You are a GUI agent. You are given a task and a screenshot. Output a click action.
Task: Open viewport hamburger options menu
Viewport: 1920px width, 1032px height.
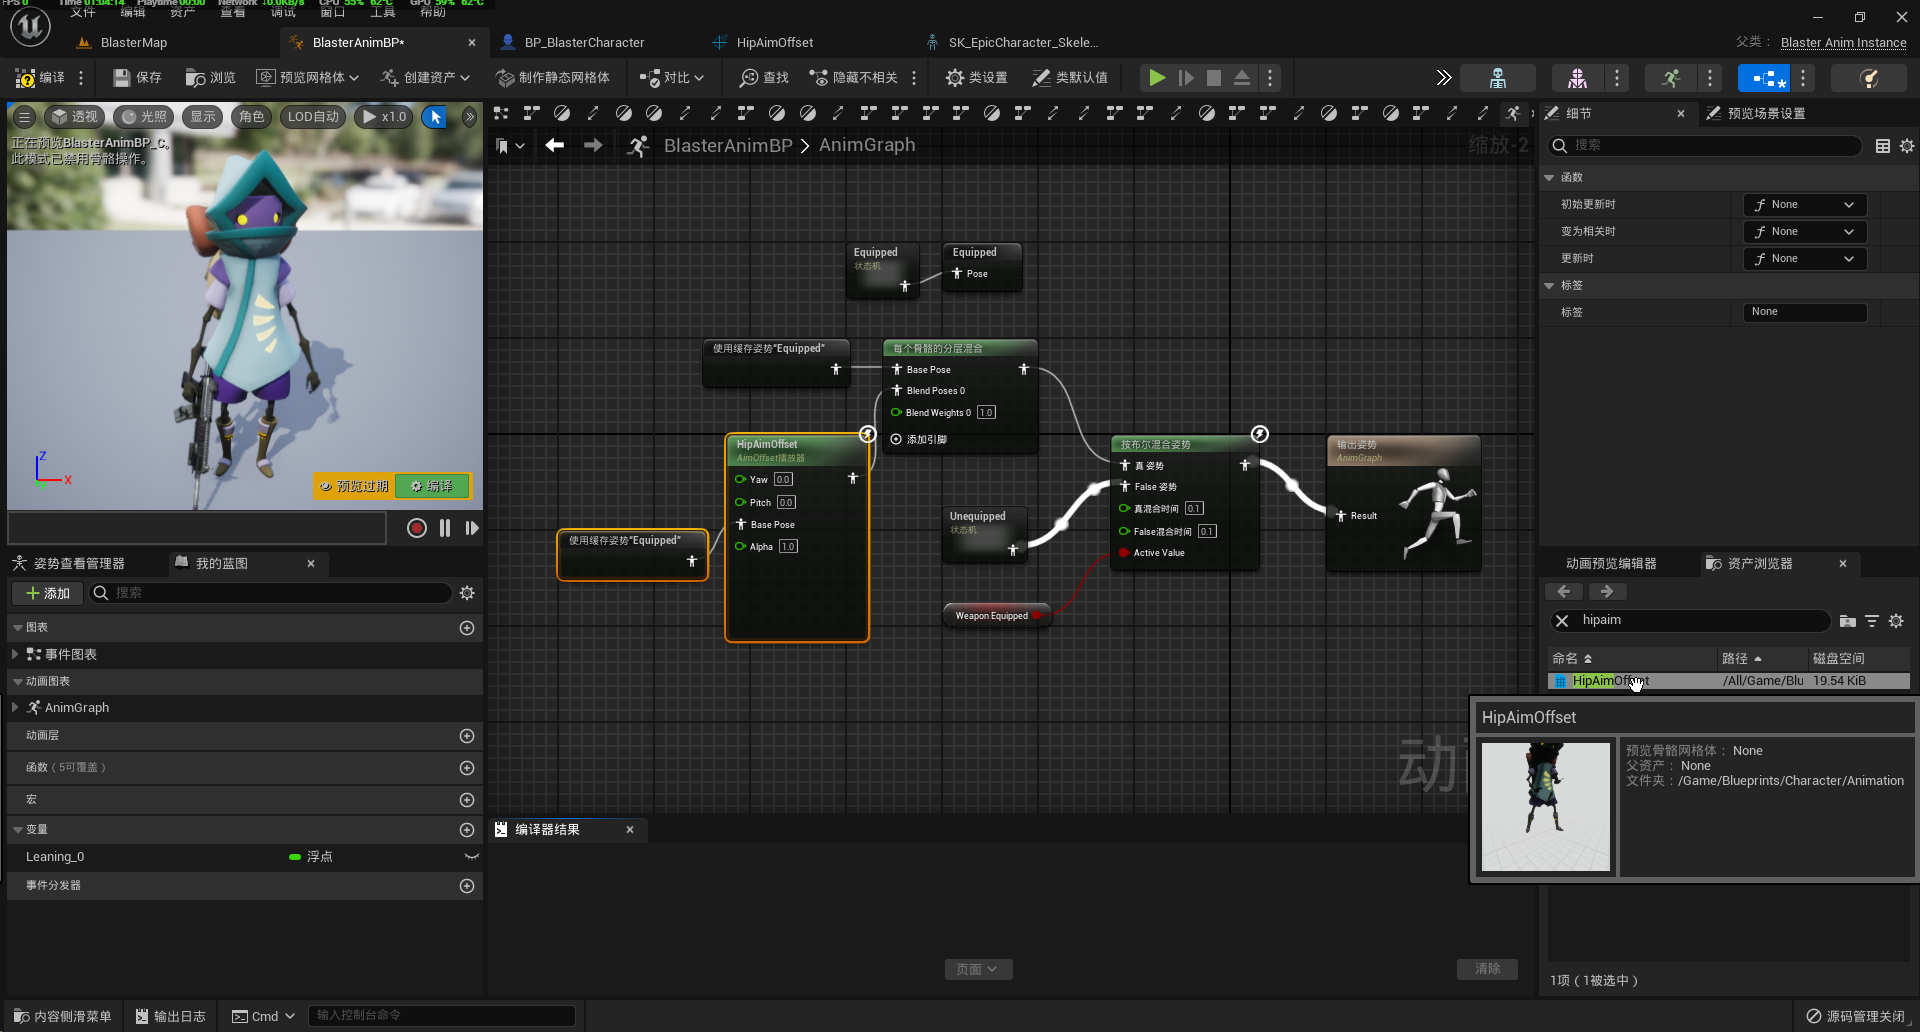click(25, 117)
